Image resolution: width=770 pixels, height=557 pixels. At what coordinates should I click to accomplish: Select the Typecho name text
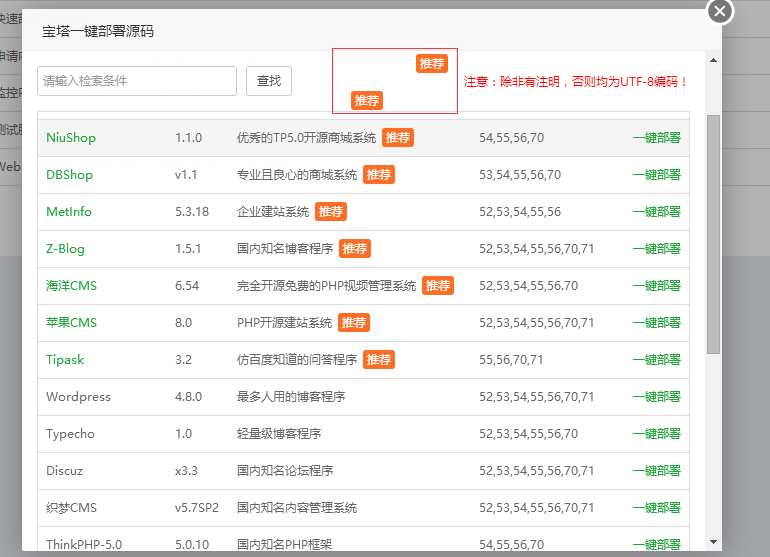pos(70,434)
